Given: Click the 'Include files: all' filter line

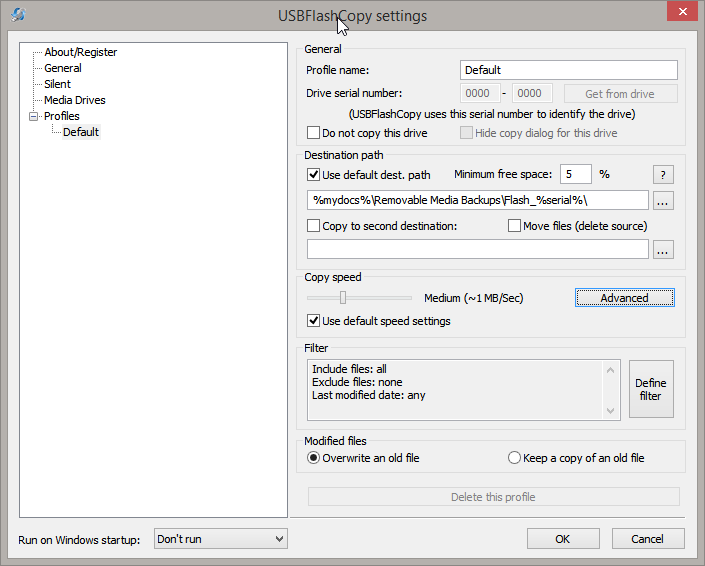Looking at the screenshot, I should click(349, 369).
